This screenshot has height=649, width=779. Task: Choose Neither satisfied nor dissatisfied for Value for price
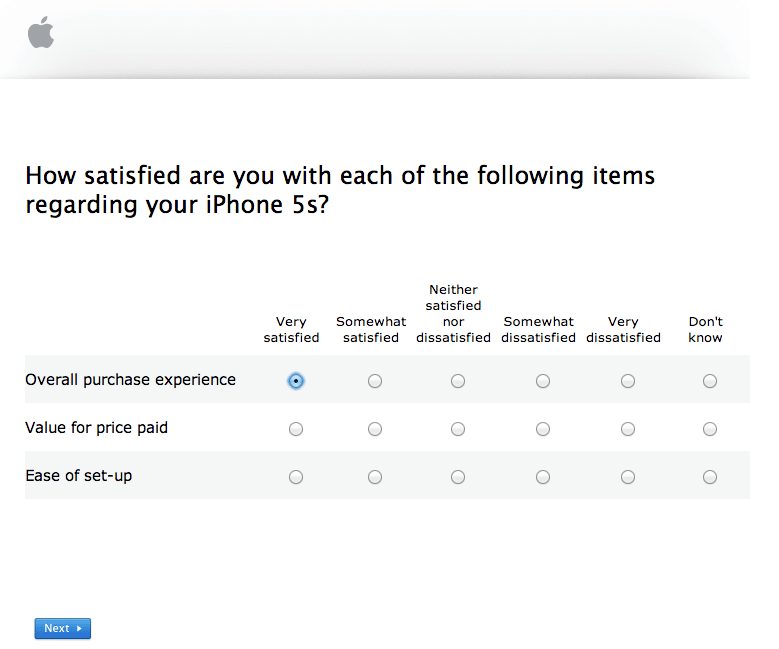click(x=458, y=429)
